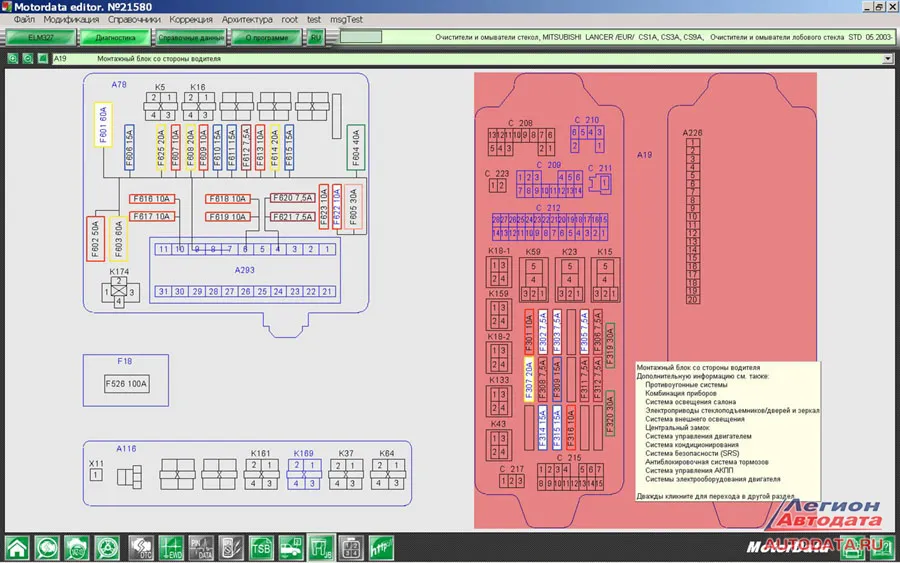Open the Файл menu
The image size is (900, 563).
point(24,20)
